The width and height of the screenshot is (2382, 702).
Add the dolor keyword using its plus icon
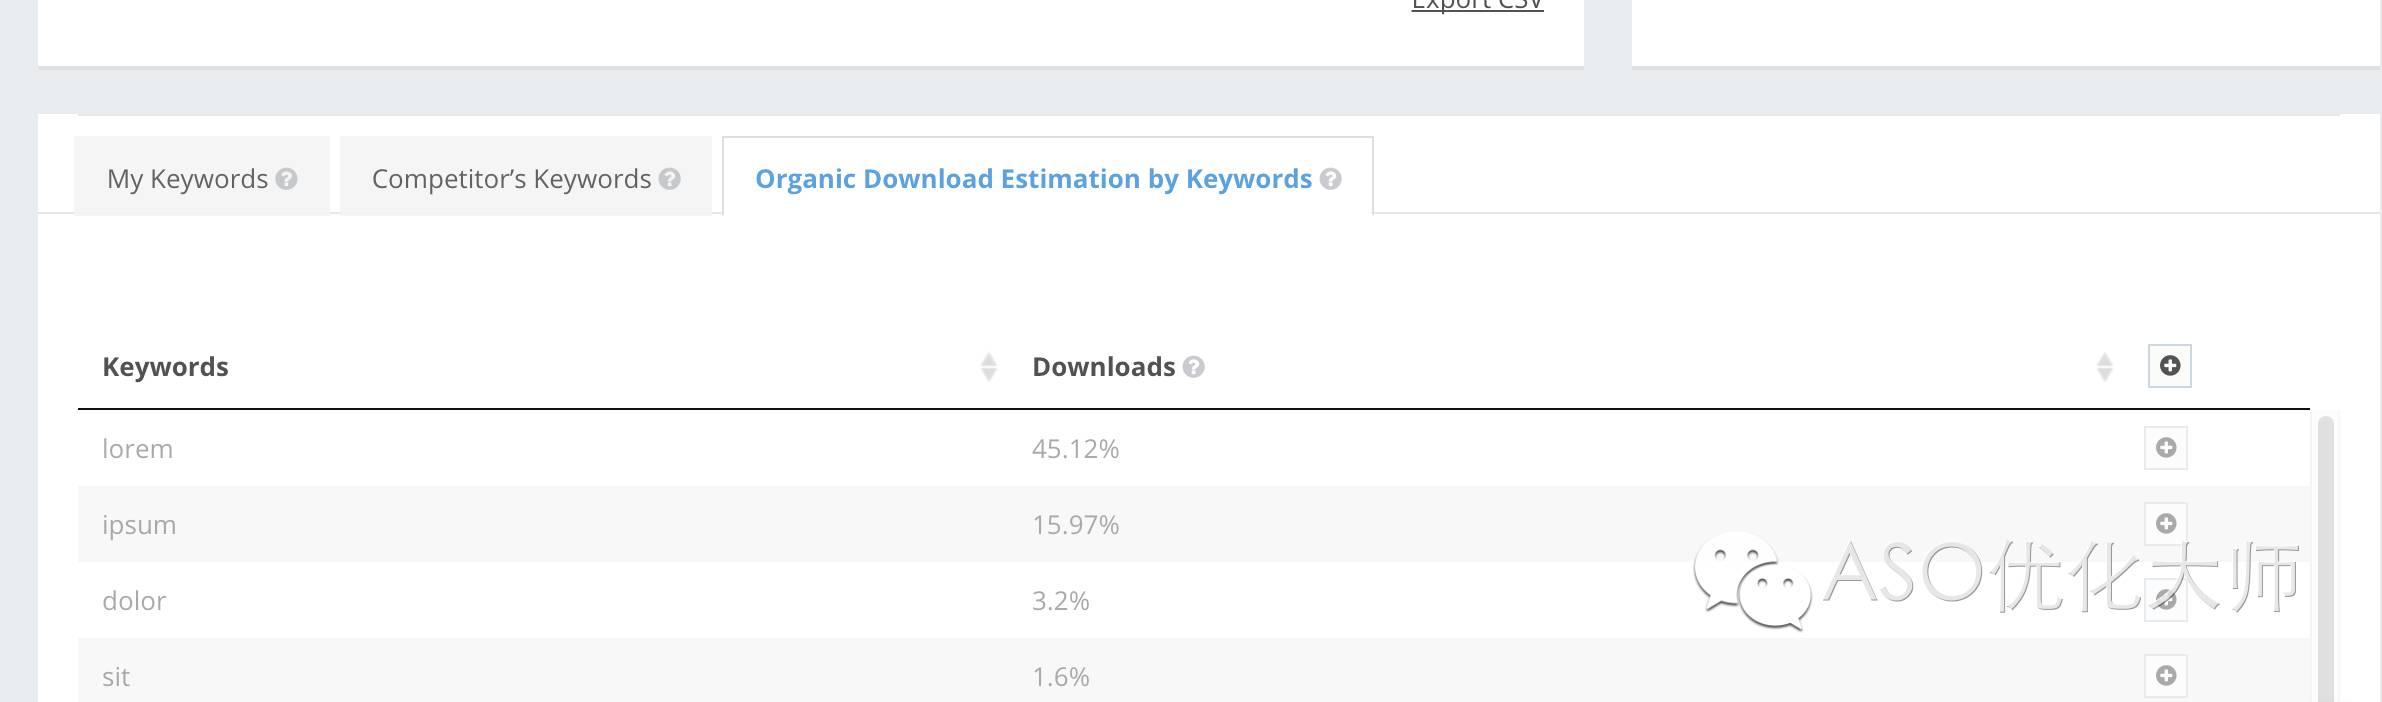coord(2166,600)
